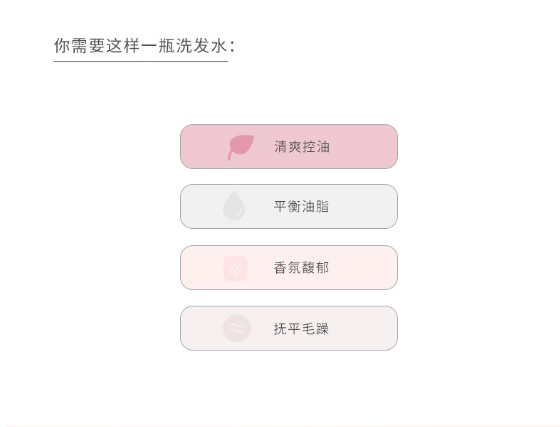This screenshot has width=560, height=427.
Task: Click the 清爽控油 text label
Action: coord(302,147)
